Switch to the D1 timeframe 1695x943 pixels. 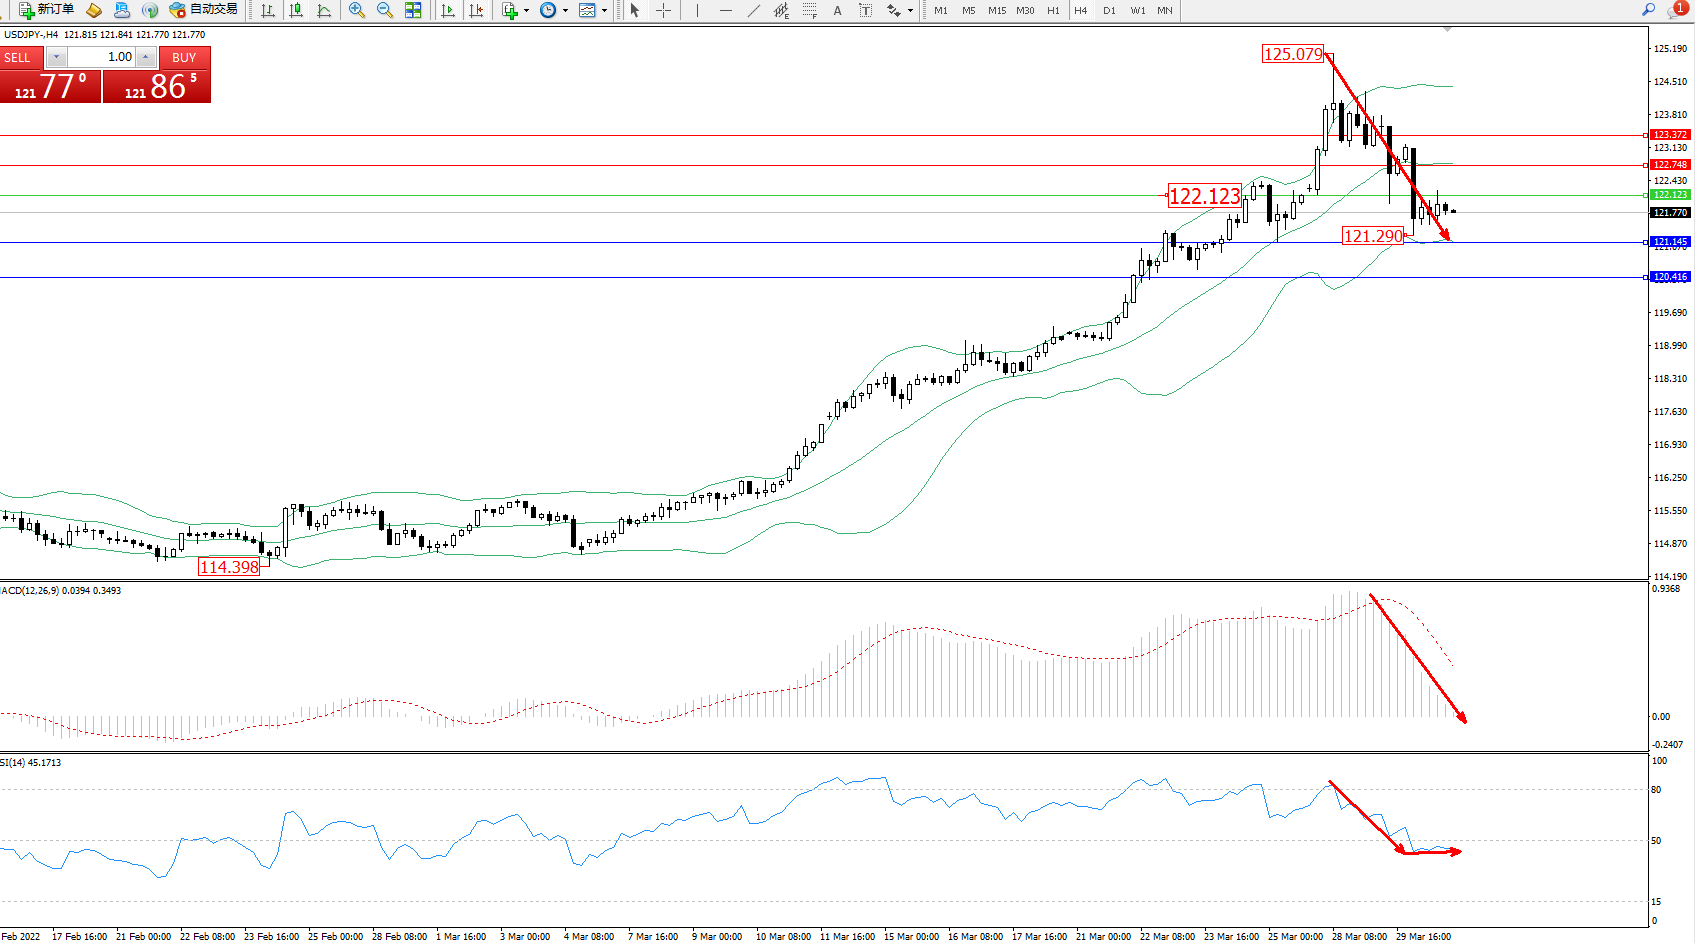point(1109,10)
